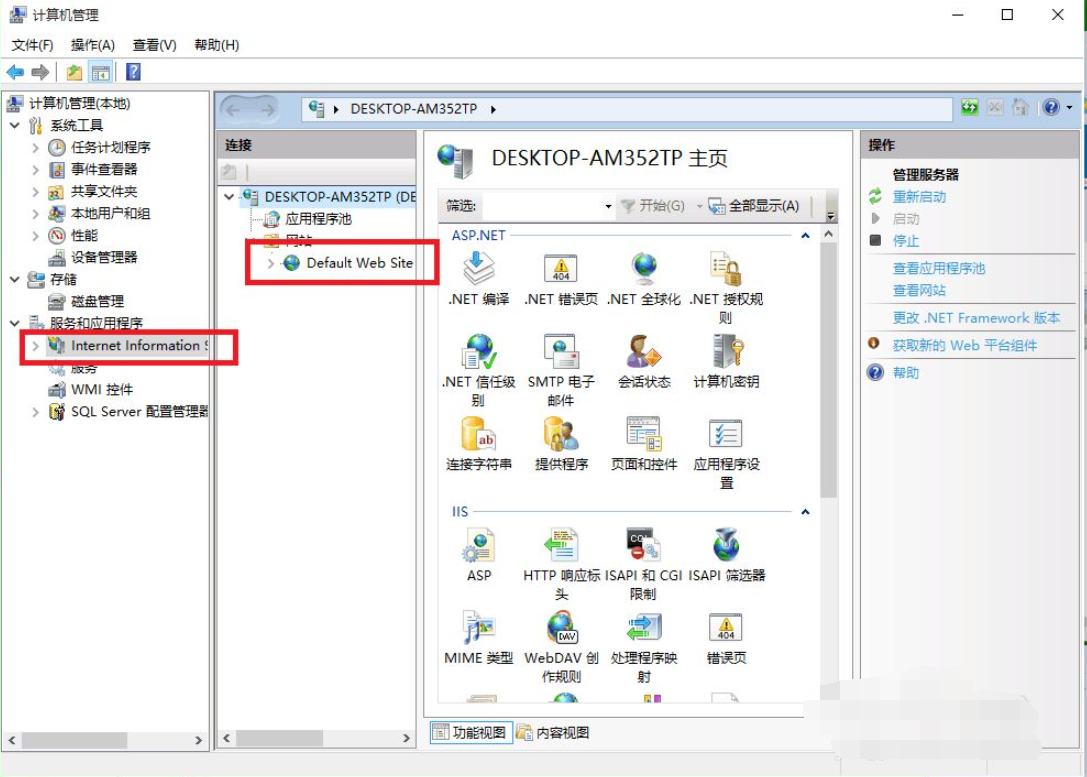1087x777 pixels.
Task: Open the 会话状态 icon
Action: coord(644,351)
